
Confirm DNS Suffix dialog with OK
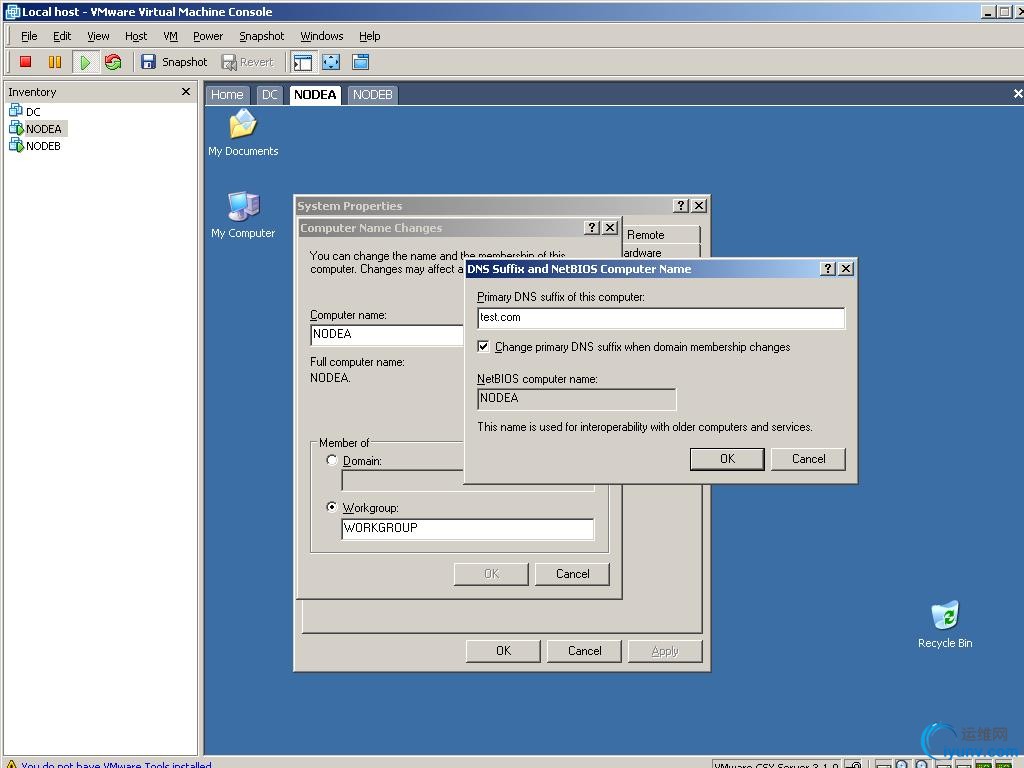(727, 459)
